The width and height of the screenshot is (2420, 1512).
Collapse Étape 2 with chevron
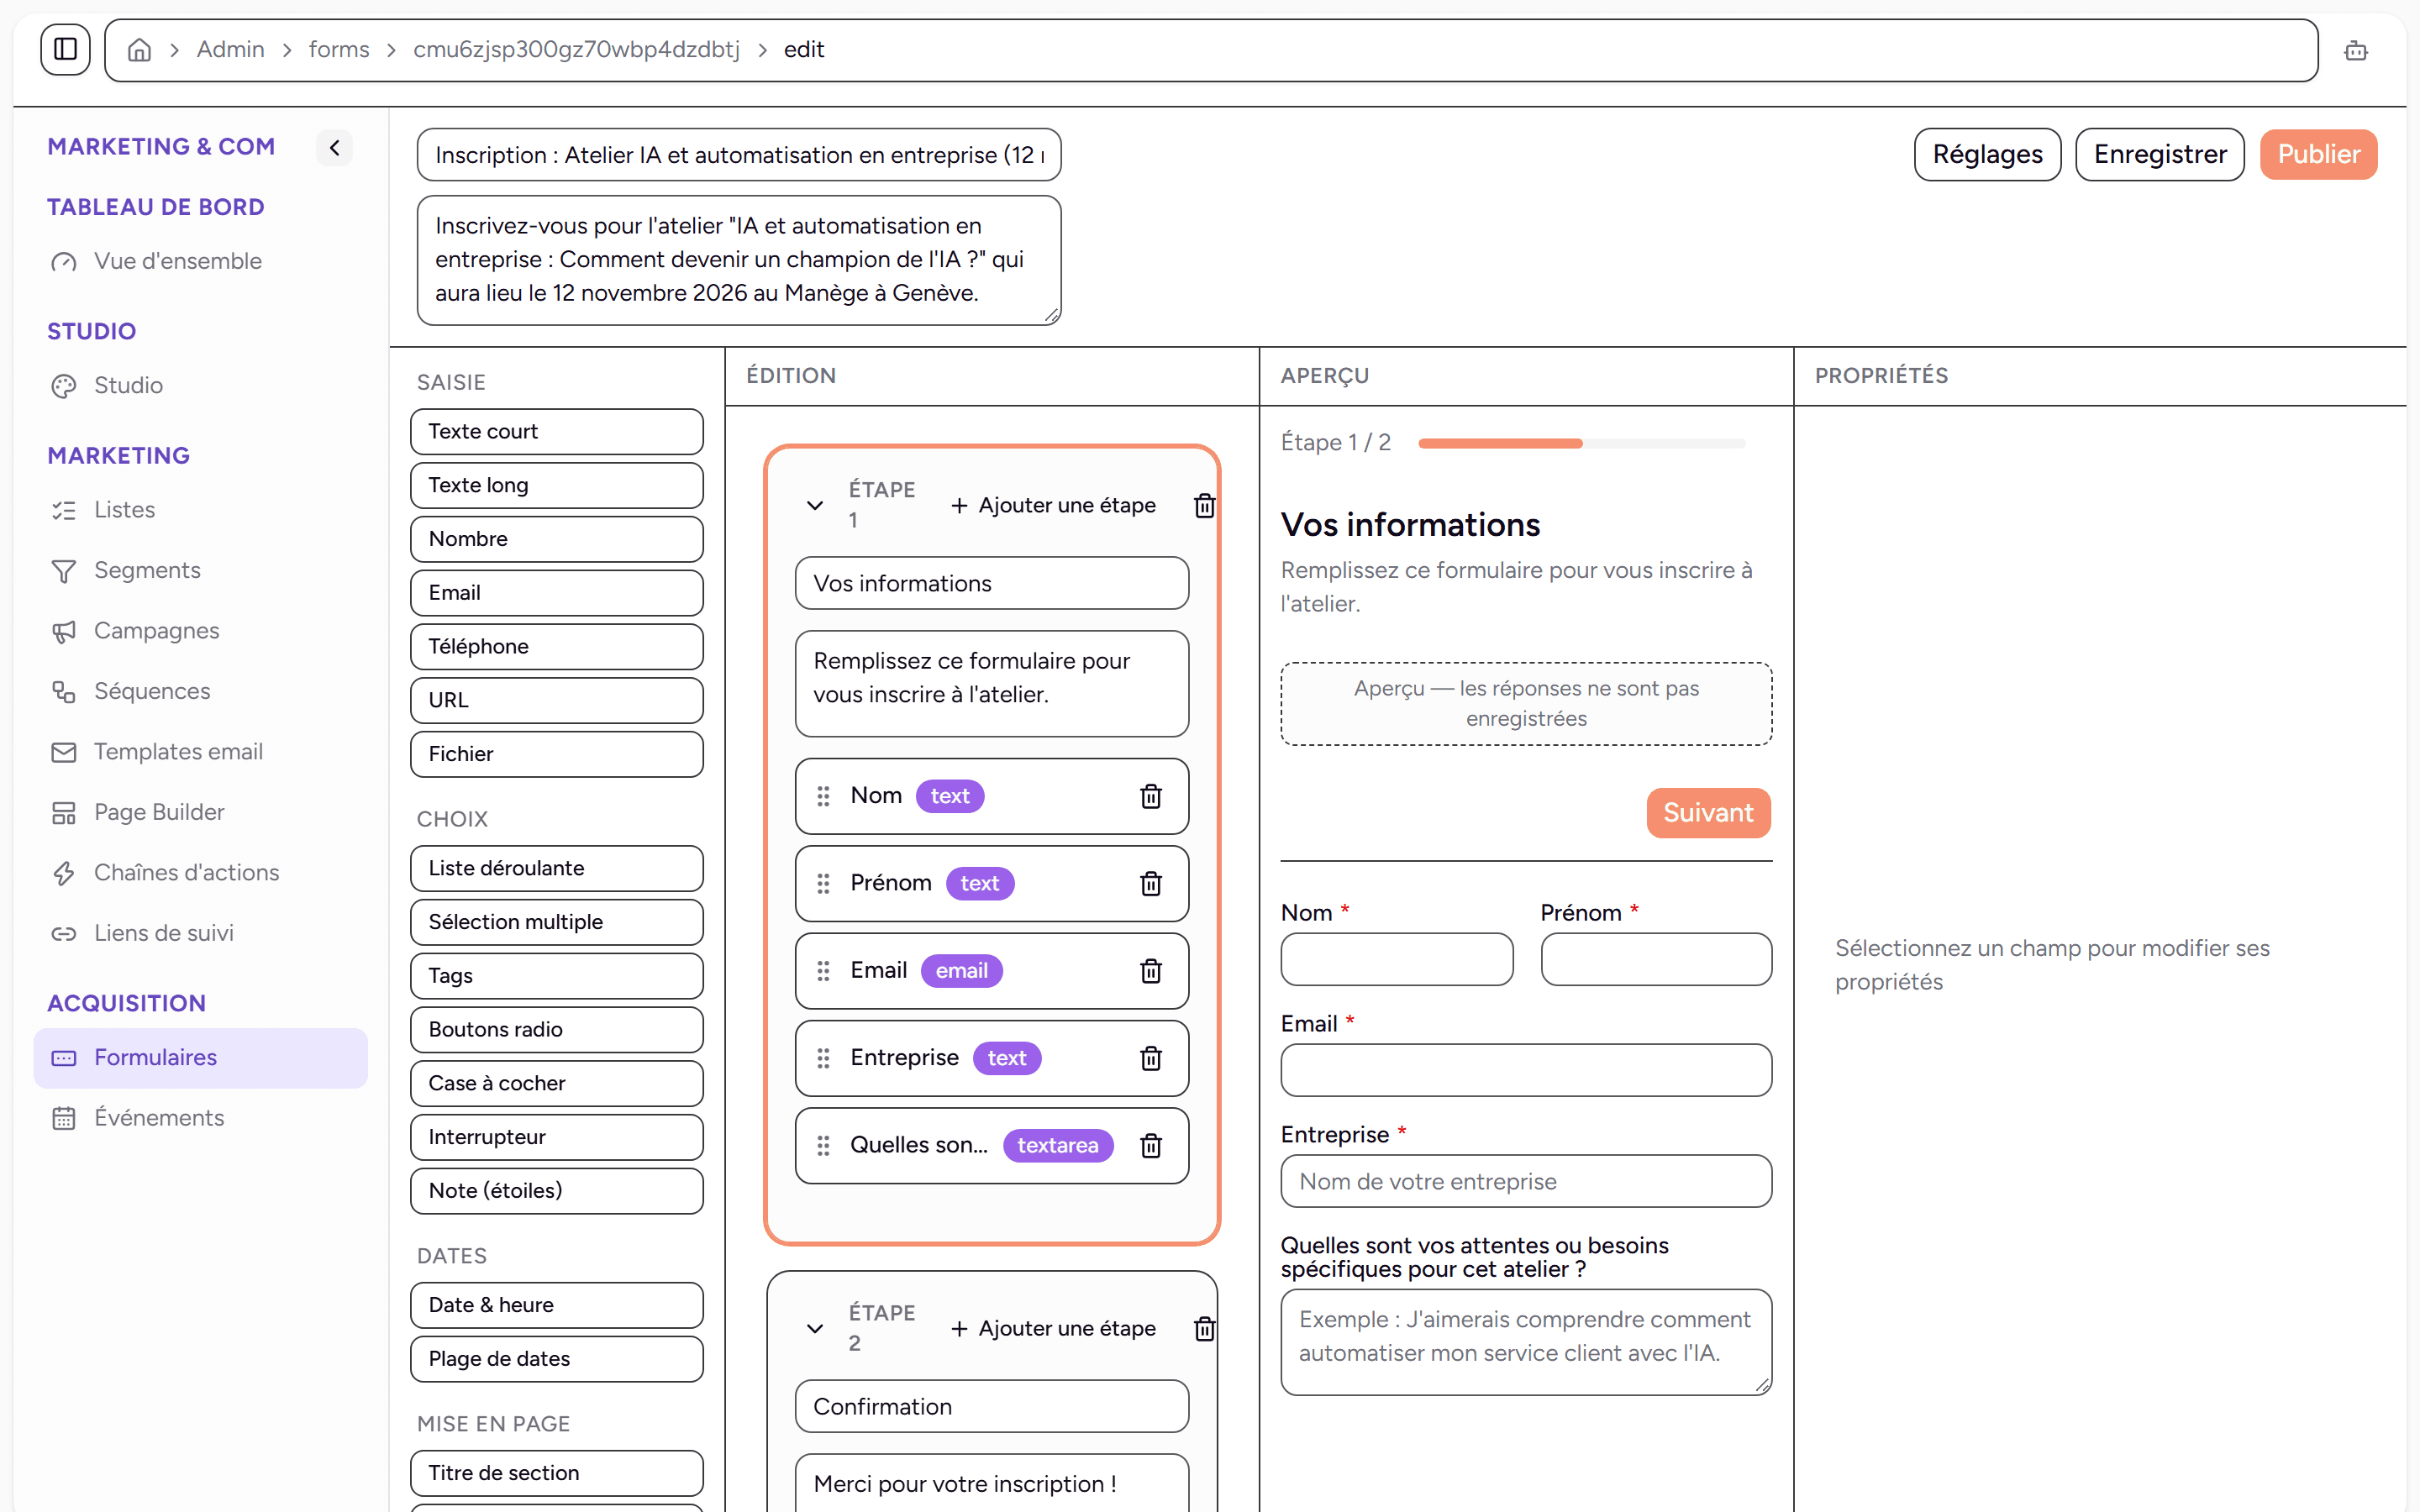click(815, 1329)
